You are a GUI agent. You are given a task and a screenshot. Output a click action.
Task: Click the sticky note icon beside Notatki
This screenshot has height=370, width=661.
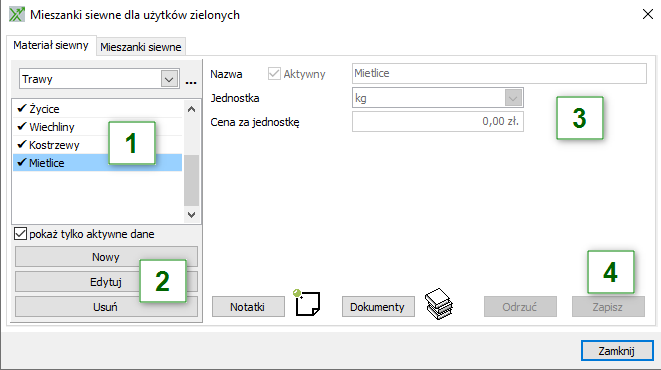307,303
